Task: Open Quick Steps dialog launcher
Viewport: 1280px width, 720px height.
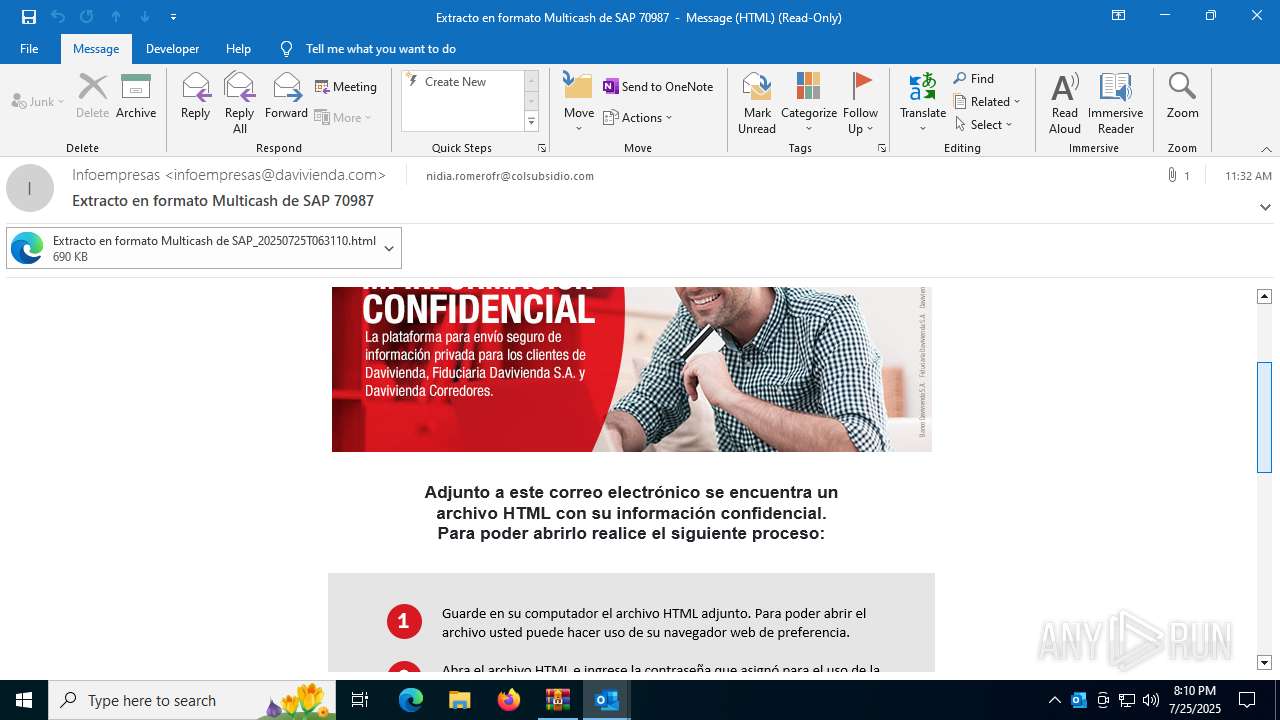Action: [542, 148]
